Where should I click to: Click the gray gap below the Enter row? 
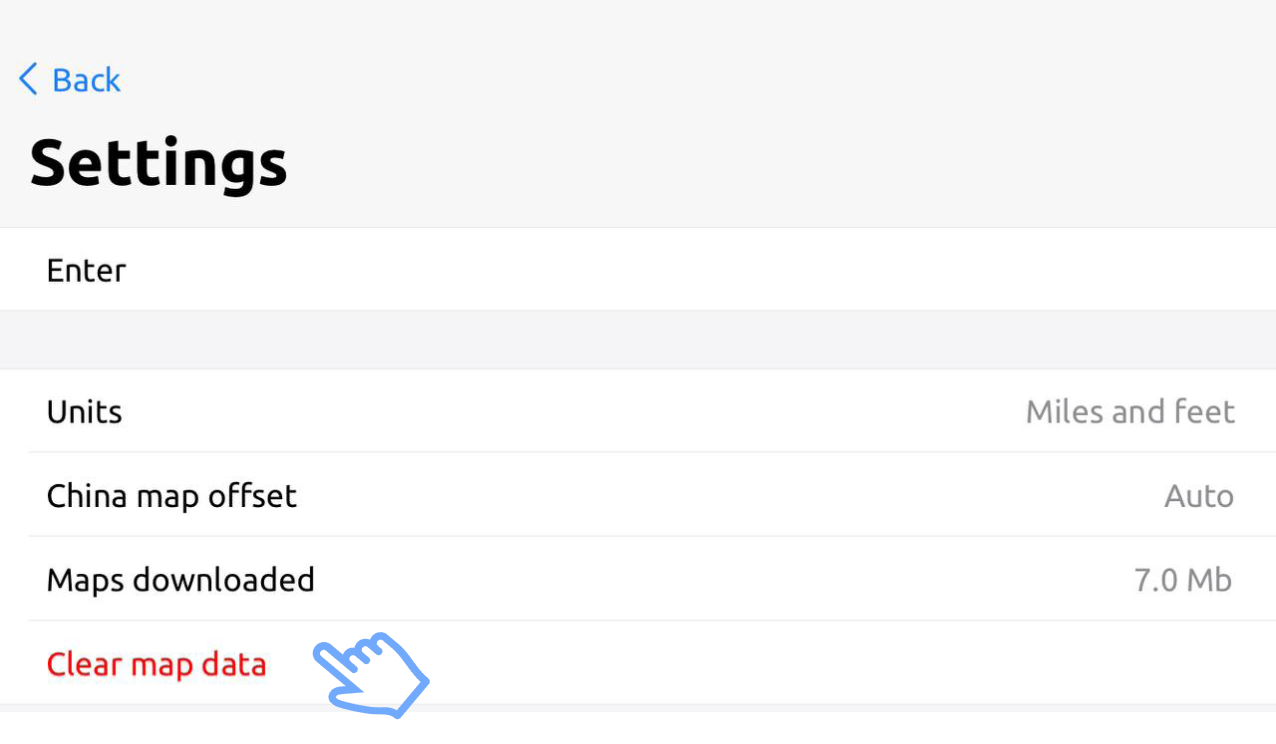[x=638, y=340]
